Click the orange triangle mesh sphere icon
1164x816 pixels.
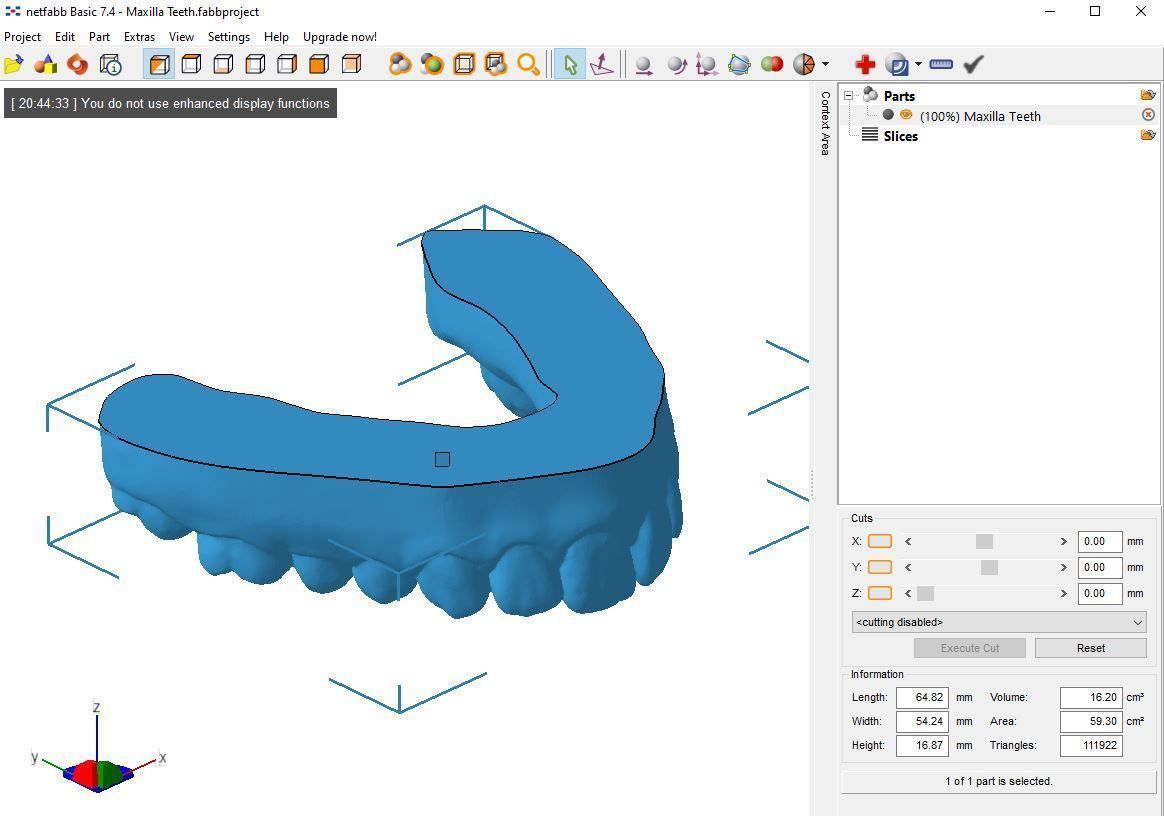(x=804, y=65)
